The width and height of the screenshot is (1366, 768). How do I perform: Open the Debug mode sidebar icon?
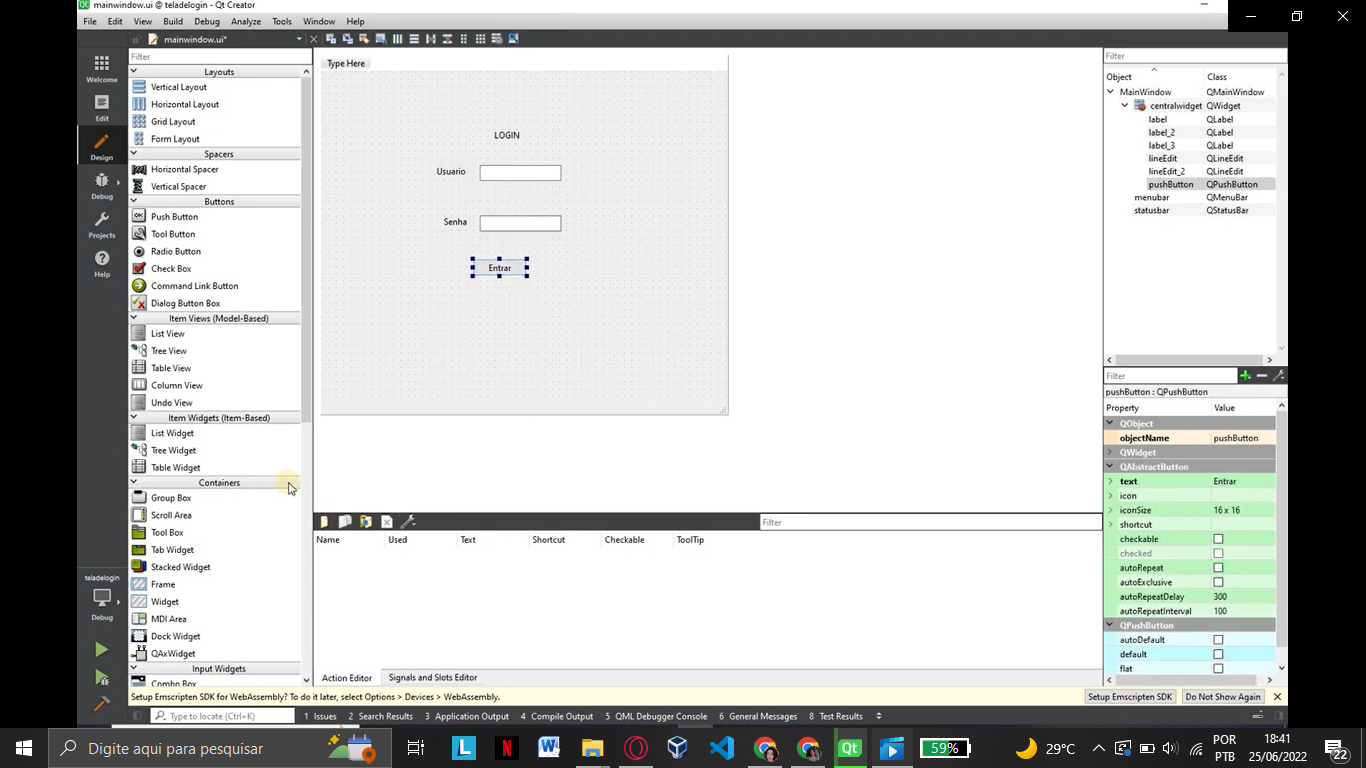pos(101,184)
